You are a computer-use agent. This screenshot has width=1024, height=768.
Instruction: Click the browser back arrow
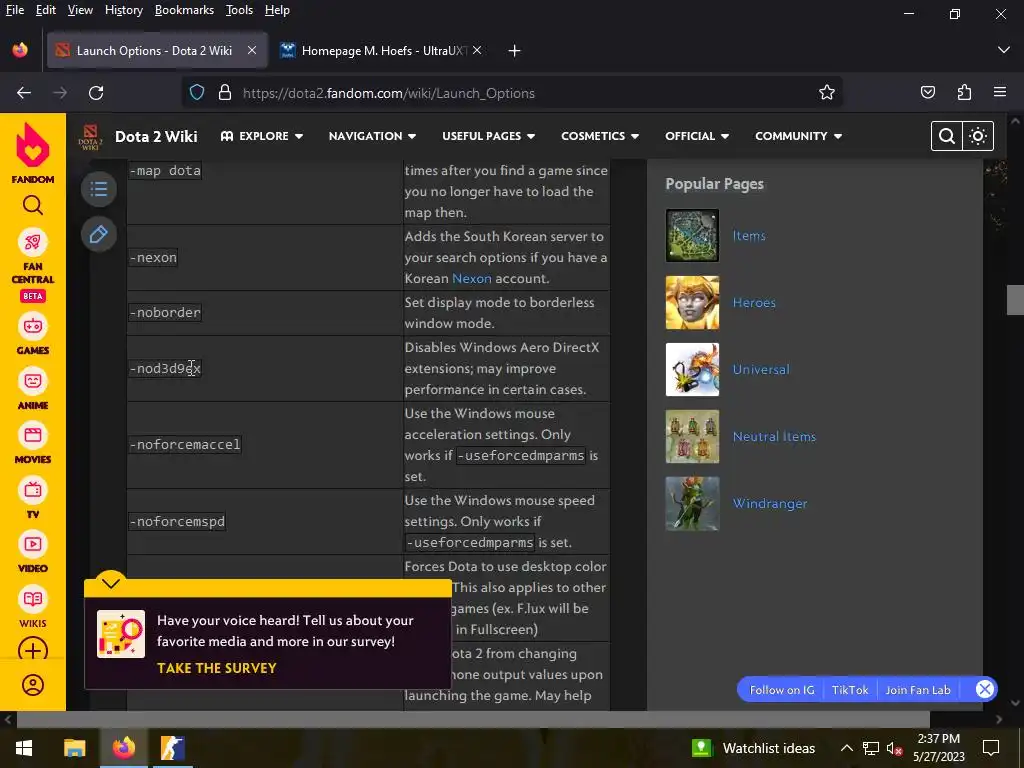click(24, 93)
